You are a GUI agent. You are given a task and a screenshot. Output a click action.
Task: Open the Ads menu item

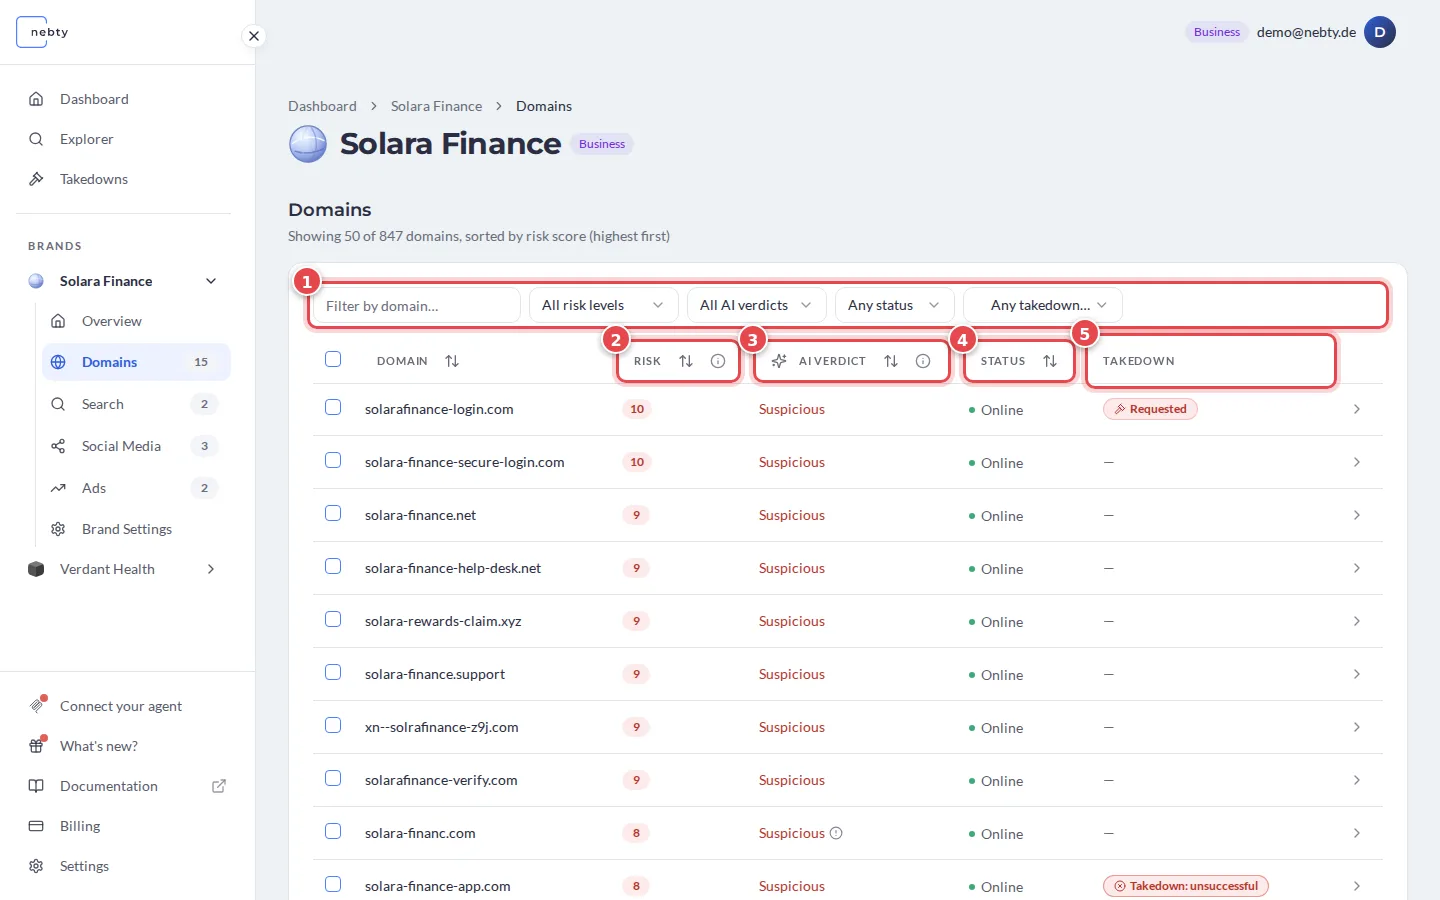pyautogui.click(x=136, y=488)
